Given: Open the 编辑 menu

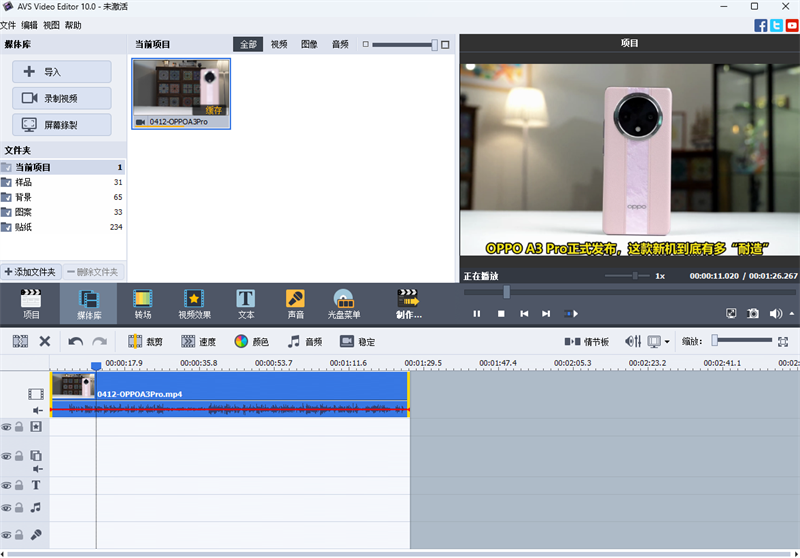Looking at the screenshot, I should coord(30,25).
